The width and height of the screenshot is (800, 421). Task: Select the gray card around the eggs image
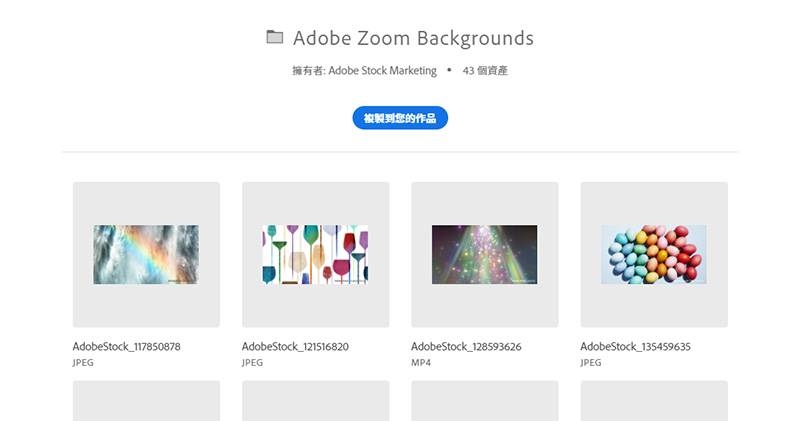[x=655, y=254]
